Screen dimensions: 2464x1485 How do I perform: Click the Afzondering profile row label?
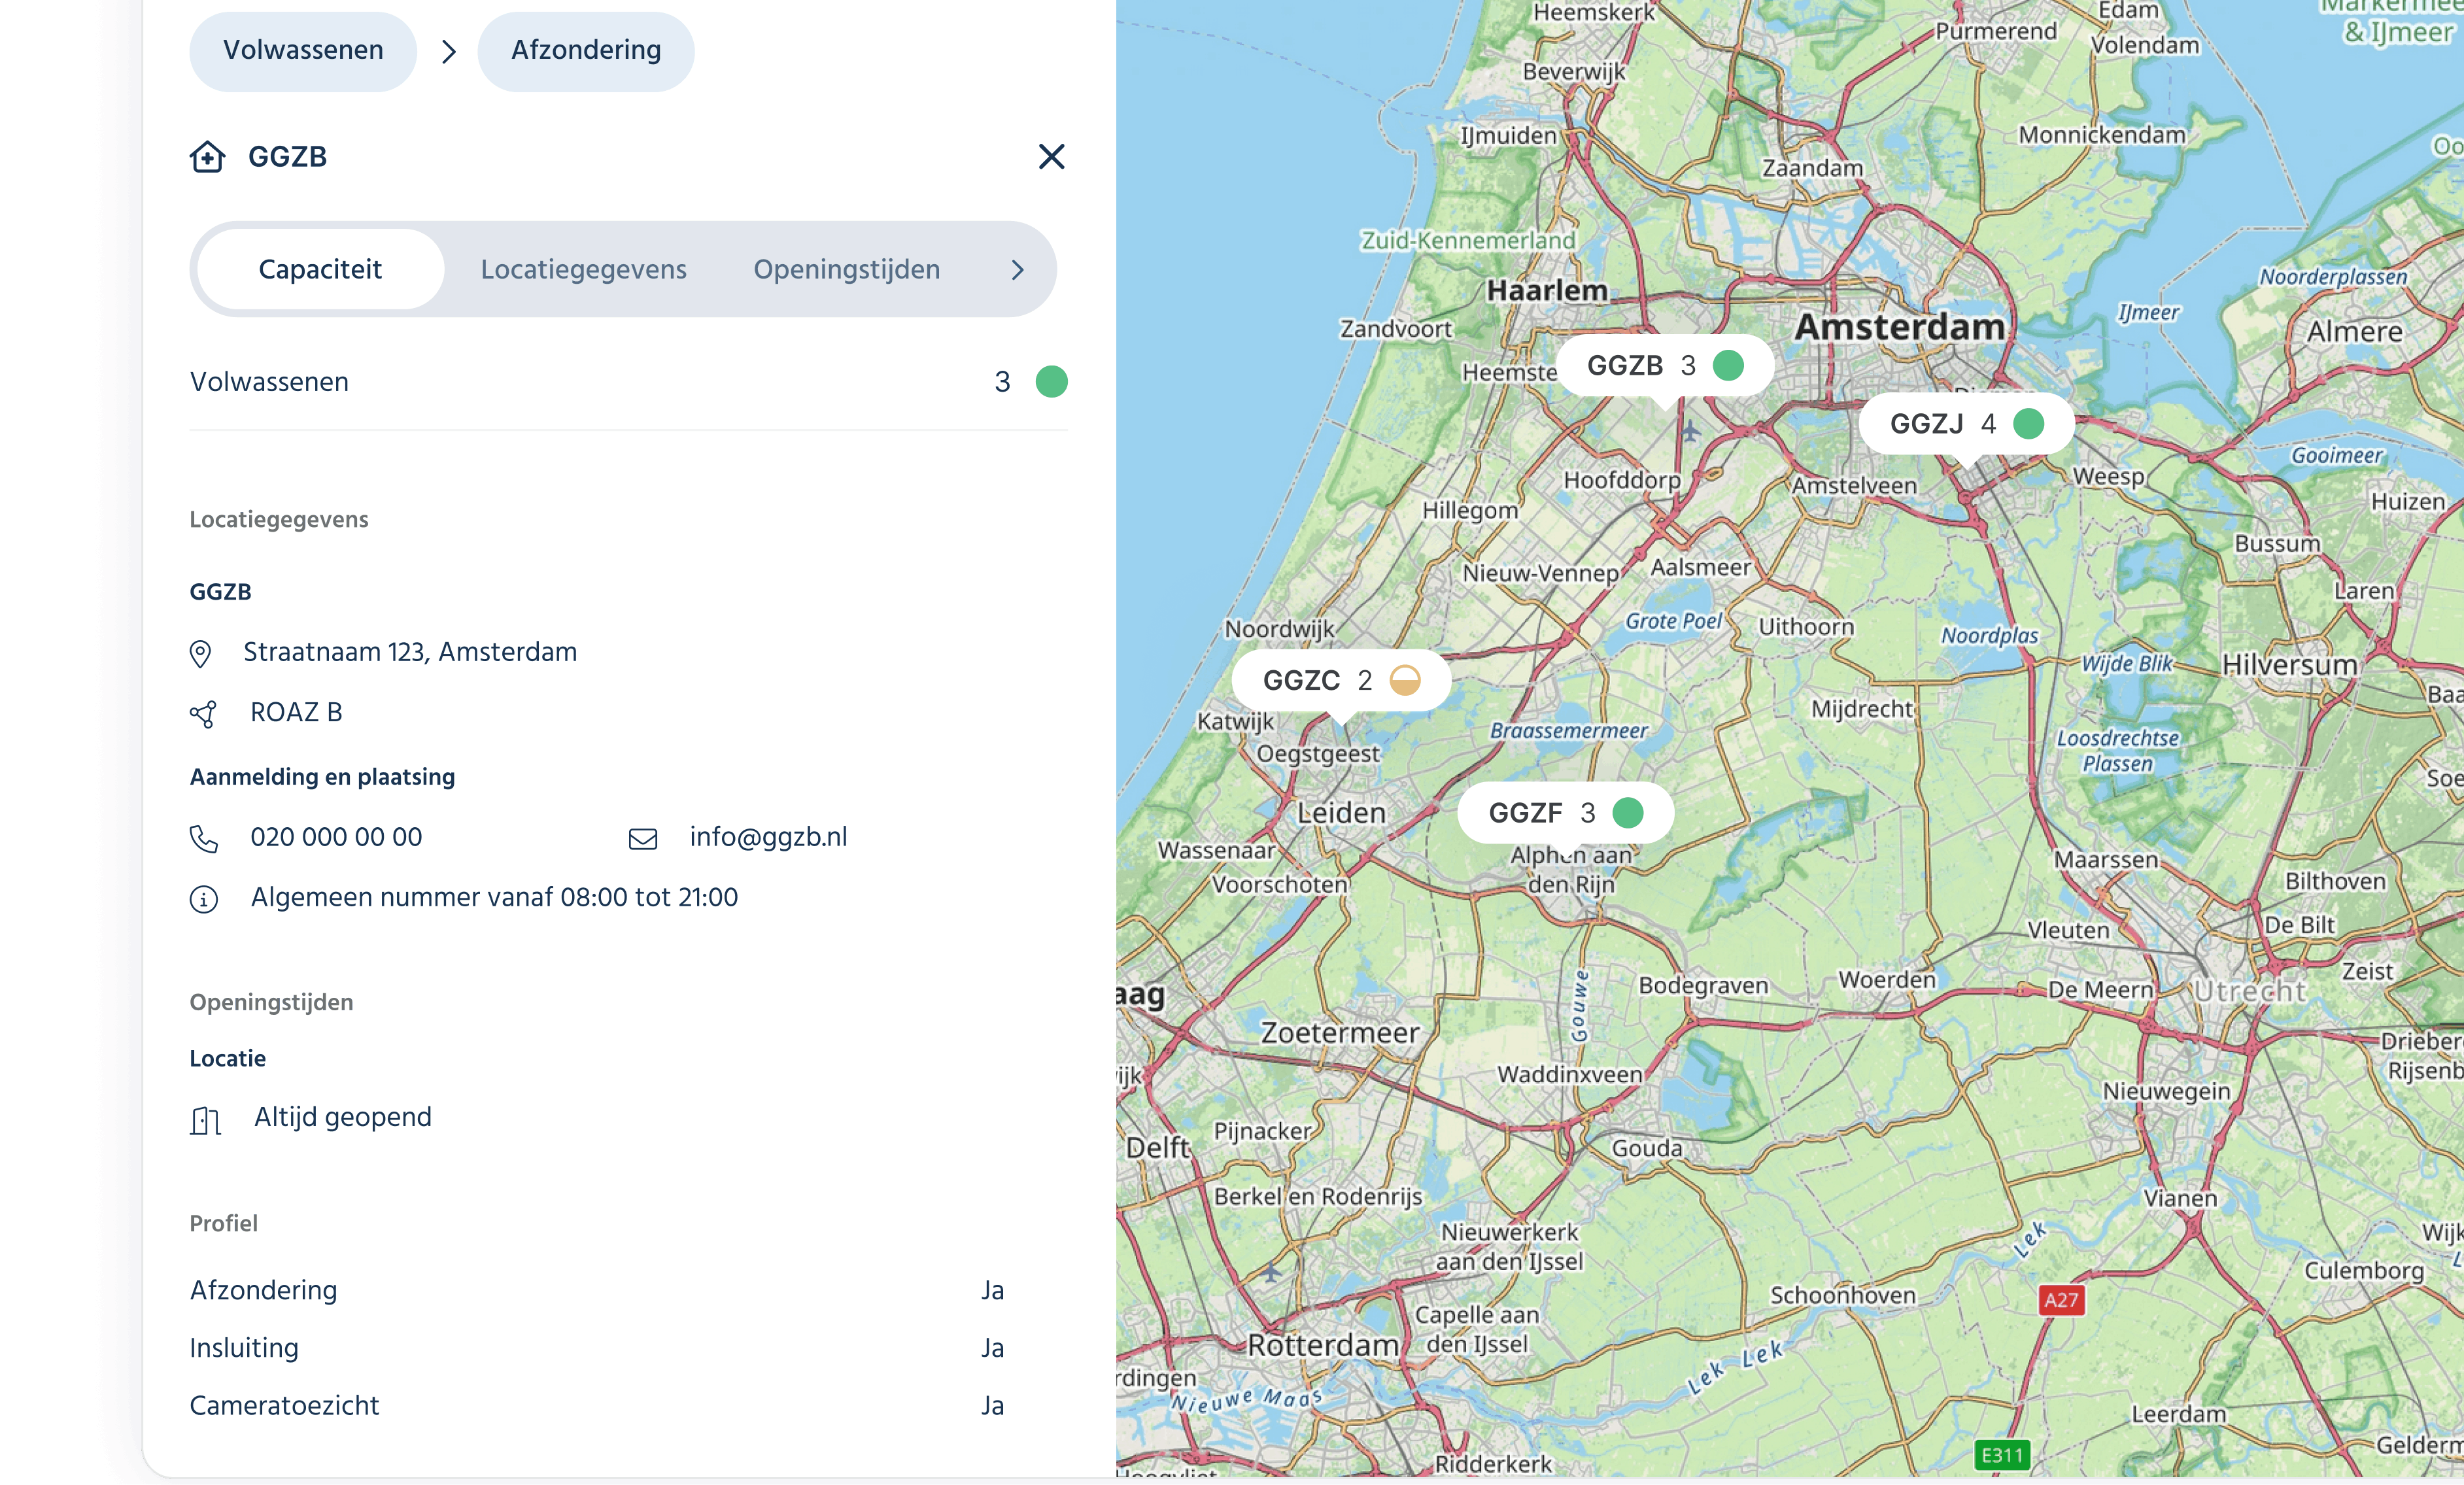click(x=263, y=1290)
